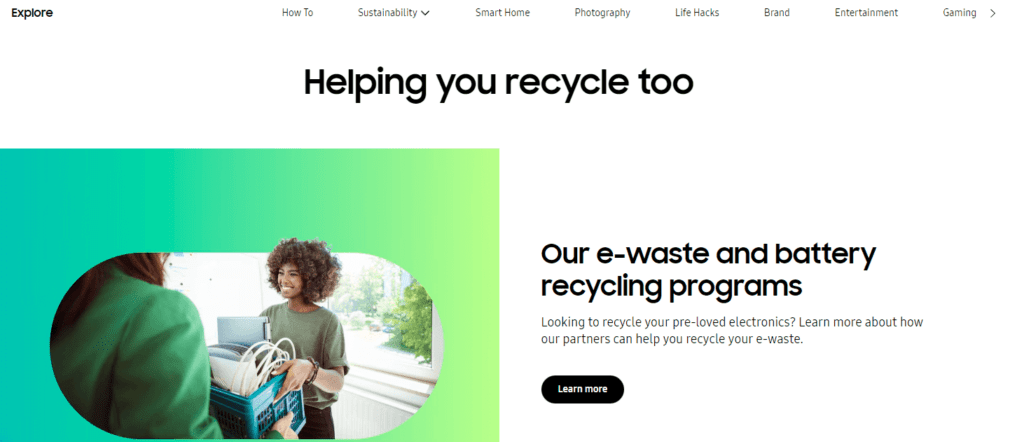Click the green gradient banner background
1024x442 pixels.
(x=249, y=196)
